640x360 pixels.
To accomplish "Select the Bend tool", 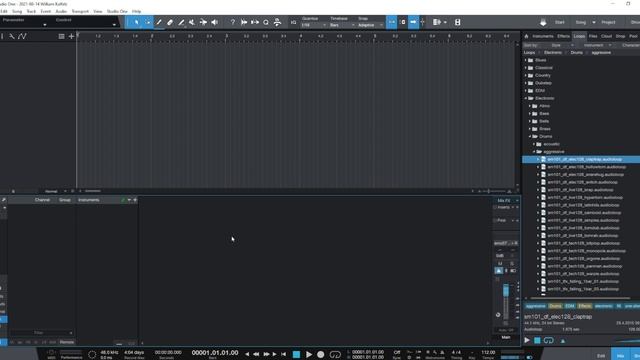I will [203, 22].
